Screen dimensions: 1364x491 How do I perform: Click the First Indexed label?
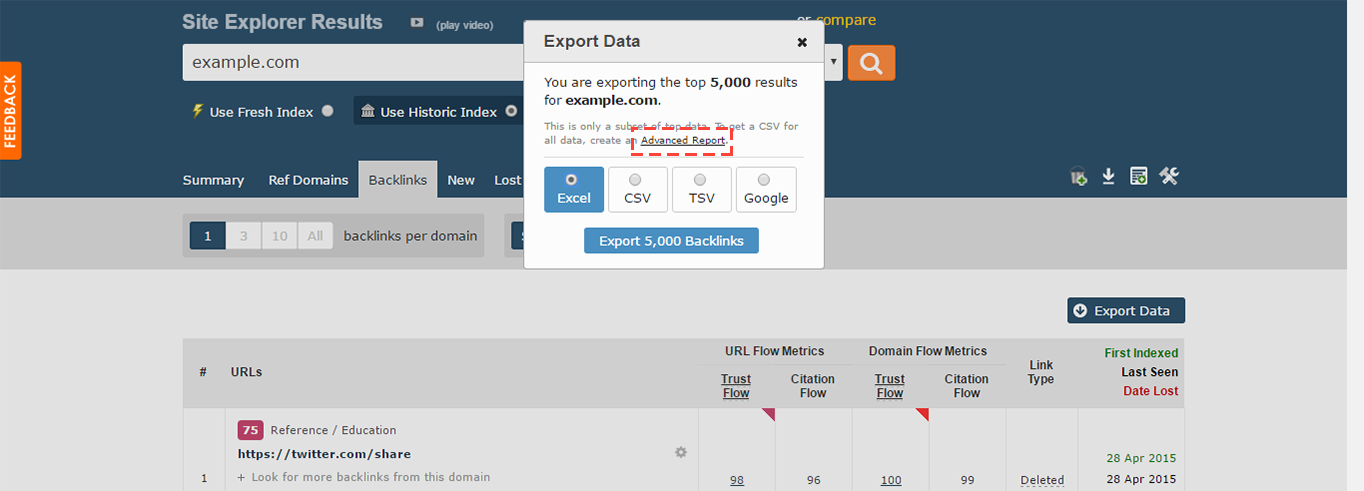(1141, 353)
